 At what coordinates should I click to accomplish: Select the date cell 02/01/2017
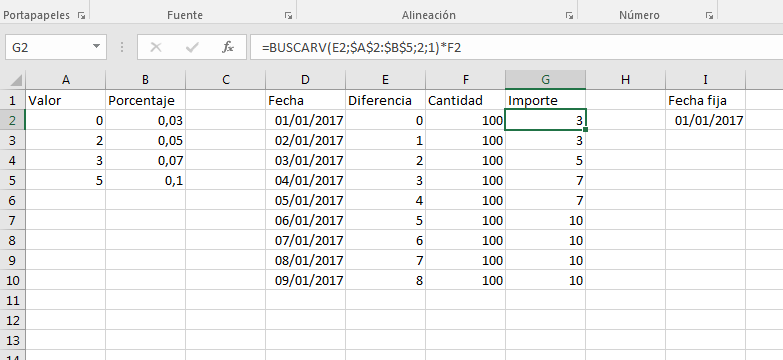pyautogui.click(x=305, y=140)
